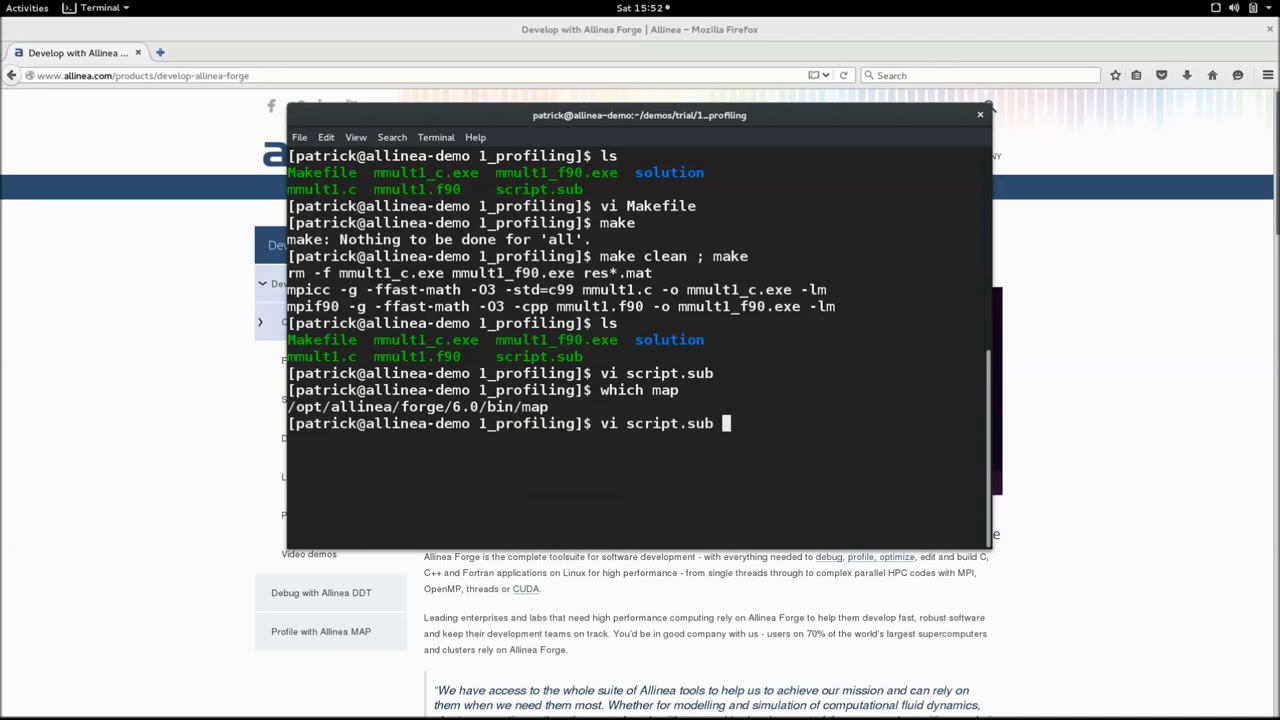1280x720 pixels.
Task: Click the battery icon in top bar
Action: 1253,8
